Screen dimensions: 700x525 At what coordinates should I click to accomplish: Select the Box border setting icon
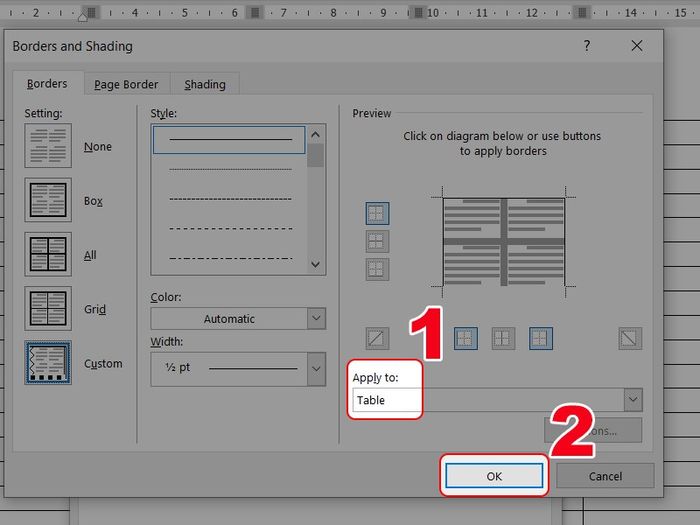click(x=48, y=200)
